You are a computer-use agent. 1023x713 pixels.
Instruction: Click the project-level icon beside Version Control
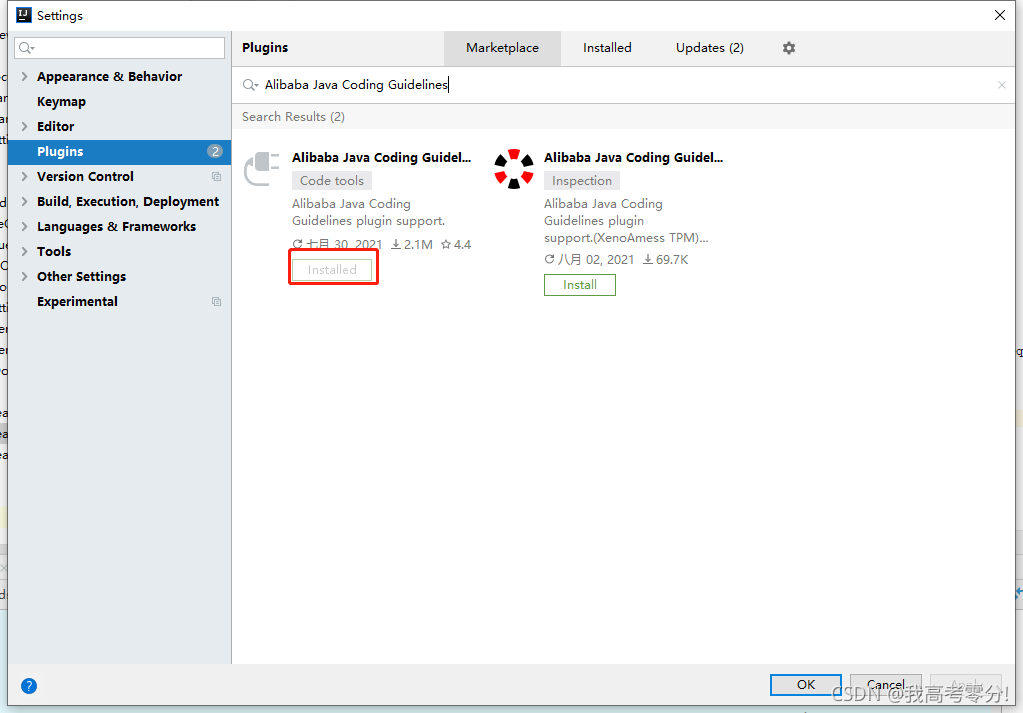click(x=217, y=177)
